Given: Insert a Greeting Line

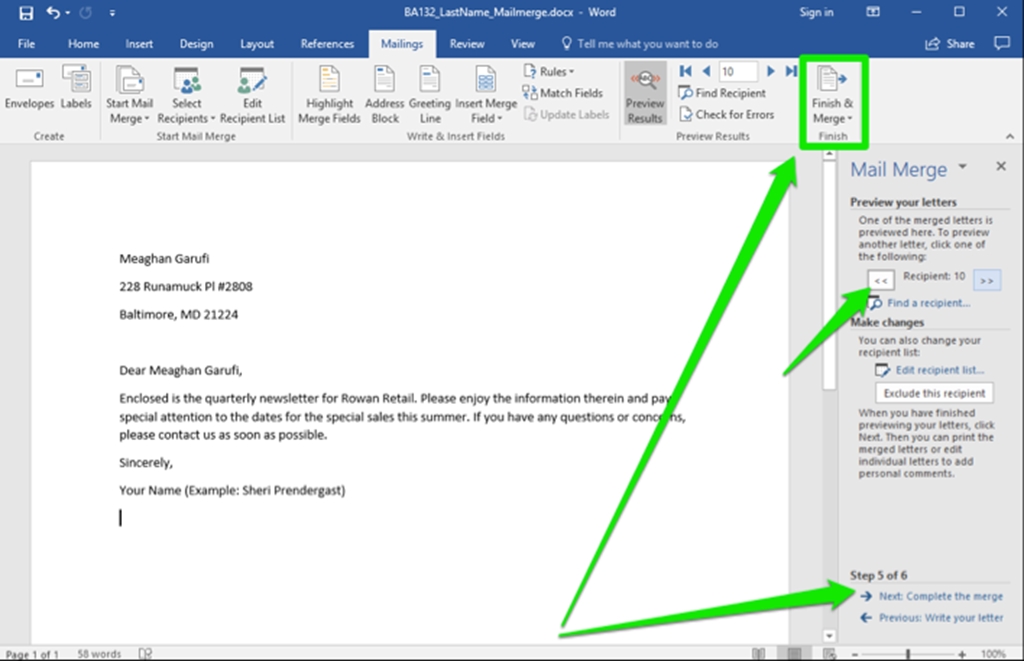Looking at the screenshot, I should coord(430,95).
